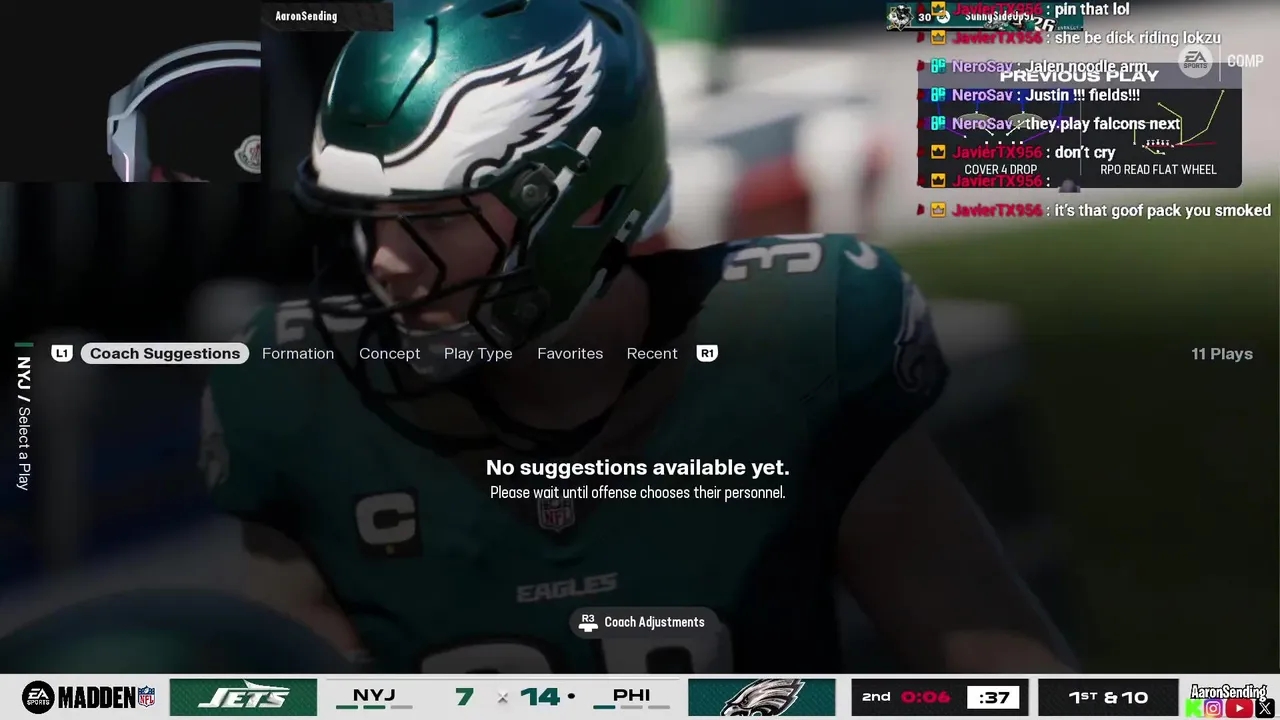The width and height of the screenshot is (1280, 720).
Task: Switch to the Concept tab
Action: click(389, 353)
